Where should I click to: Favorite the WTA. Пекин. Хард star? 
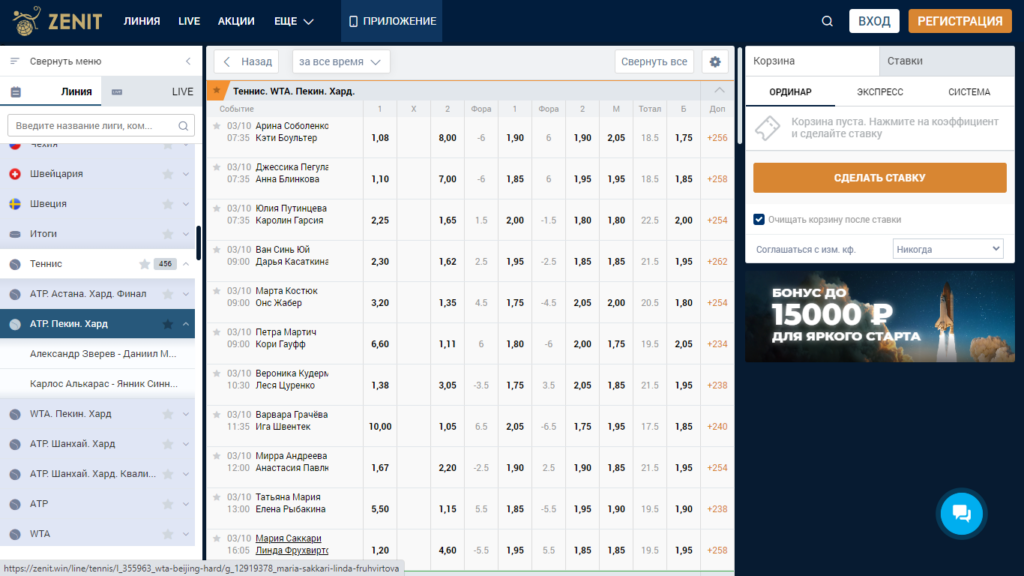point(168,414)
